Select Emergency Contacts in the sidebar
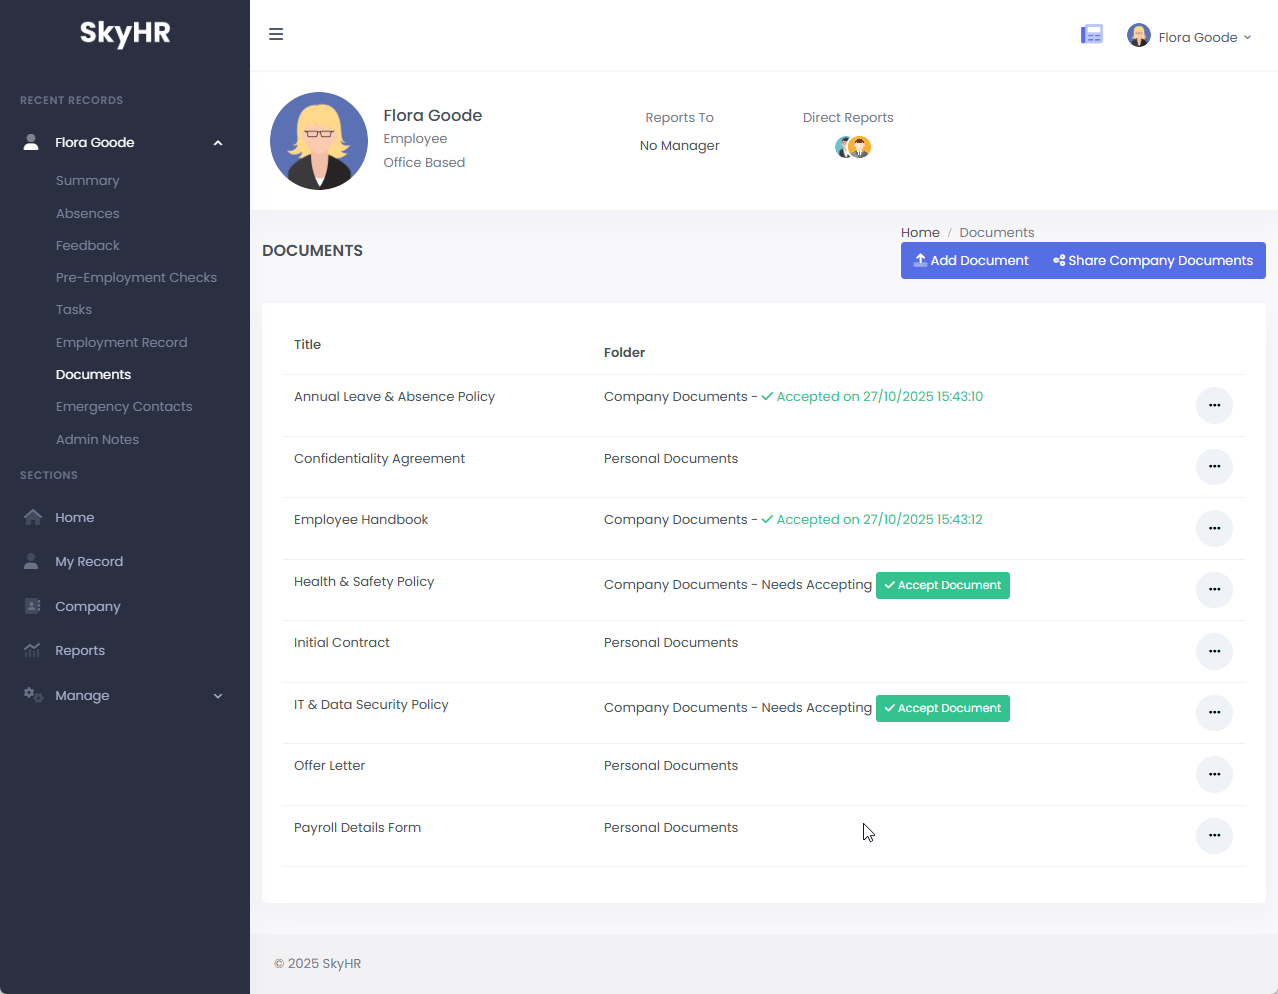 pyautogui.click(x=124, y=406)
